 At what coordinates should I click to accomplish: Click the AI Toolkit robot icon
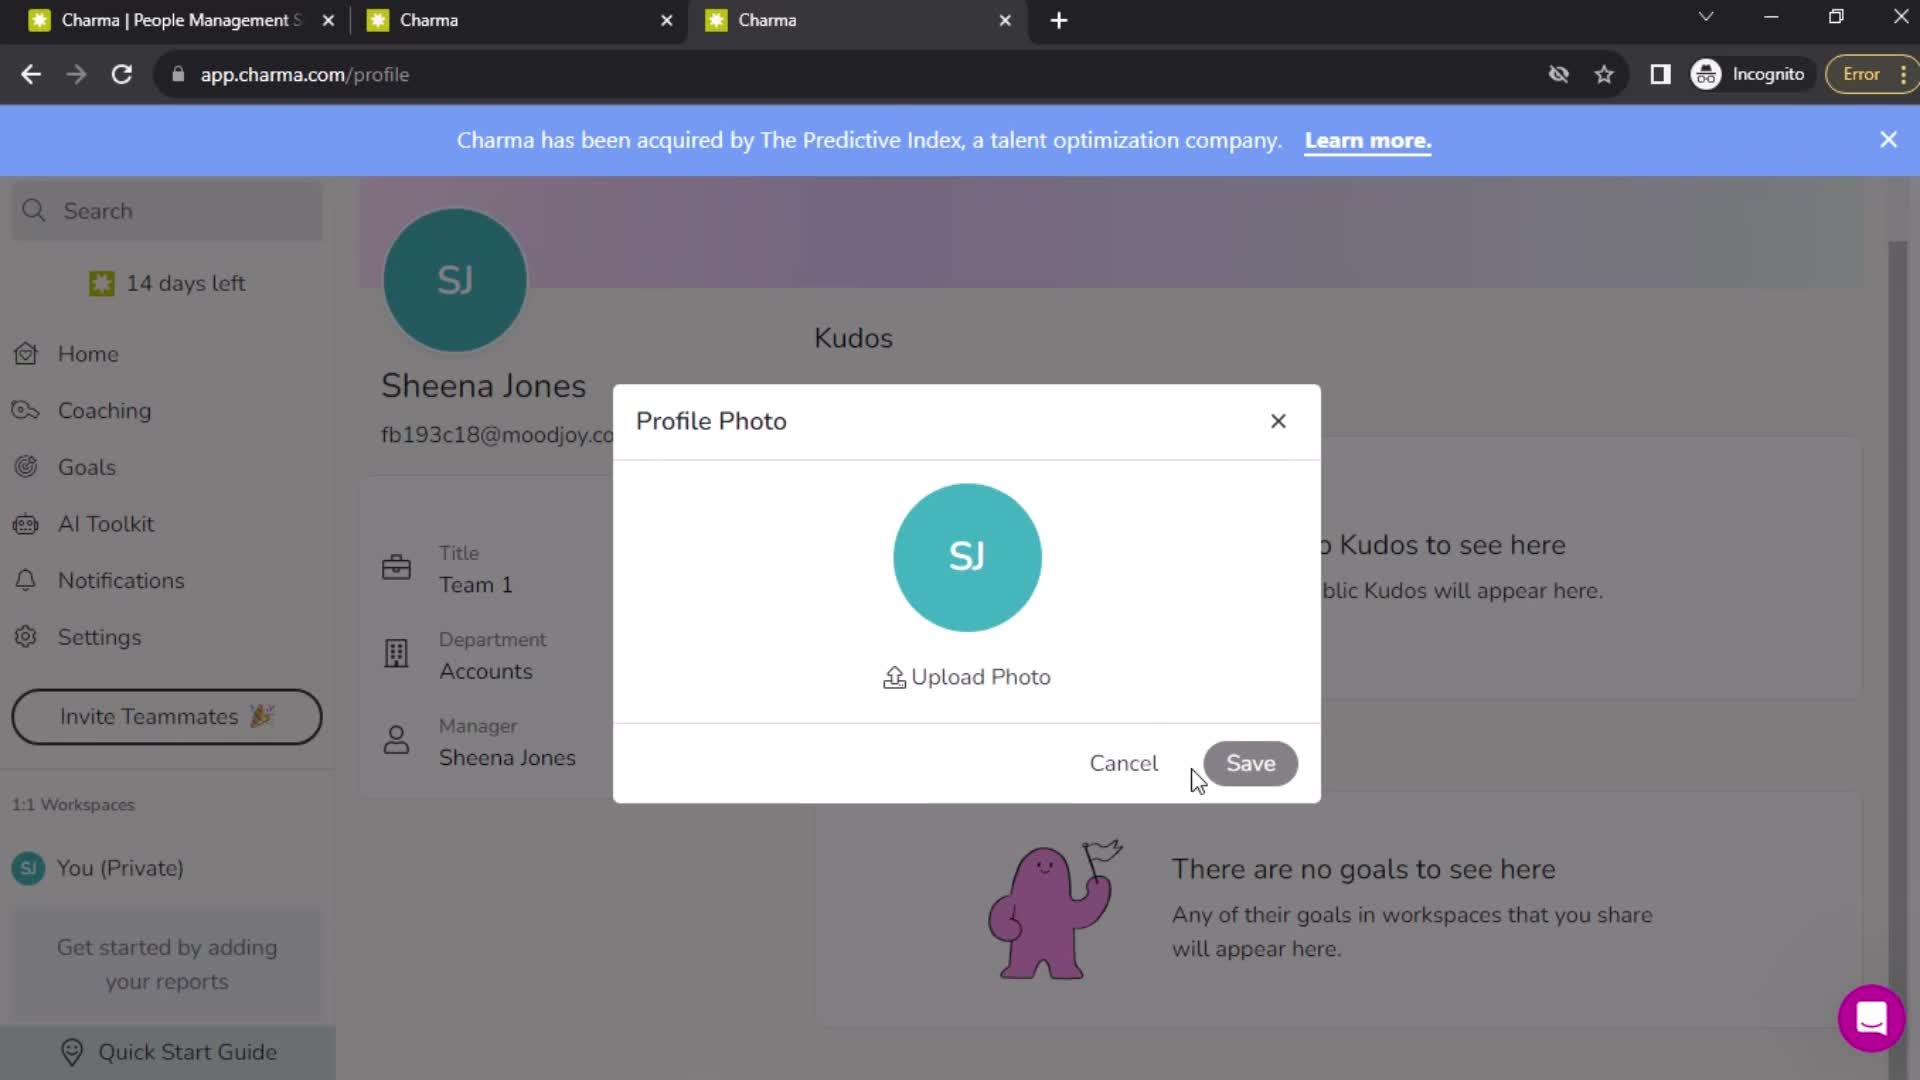point(26,524)
